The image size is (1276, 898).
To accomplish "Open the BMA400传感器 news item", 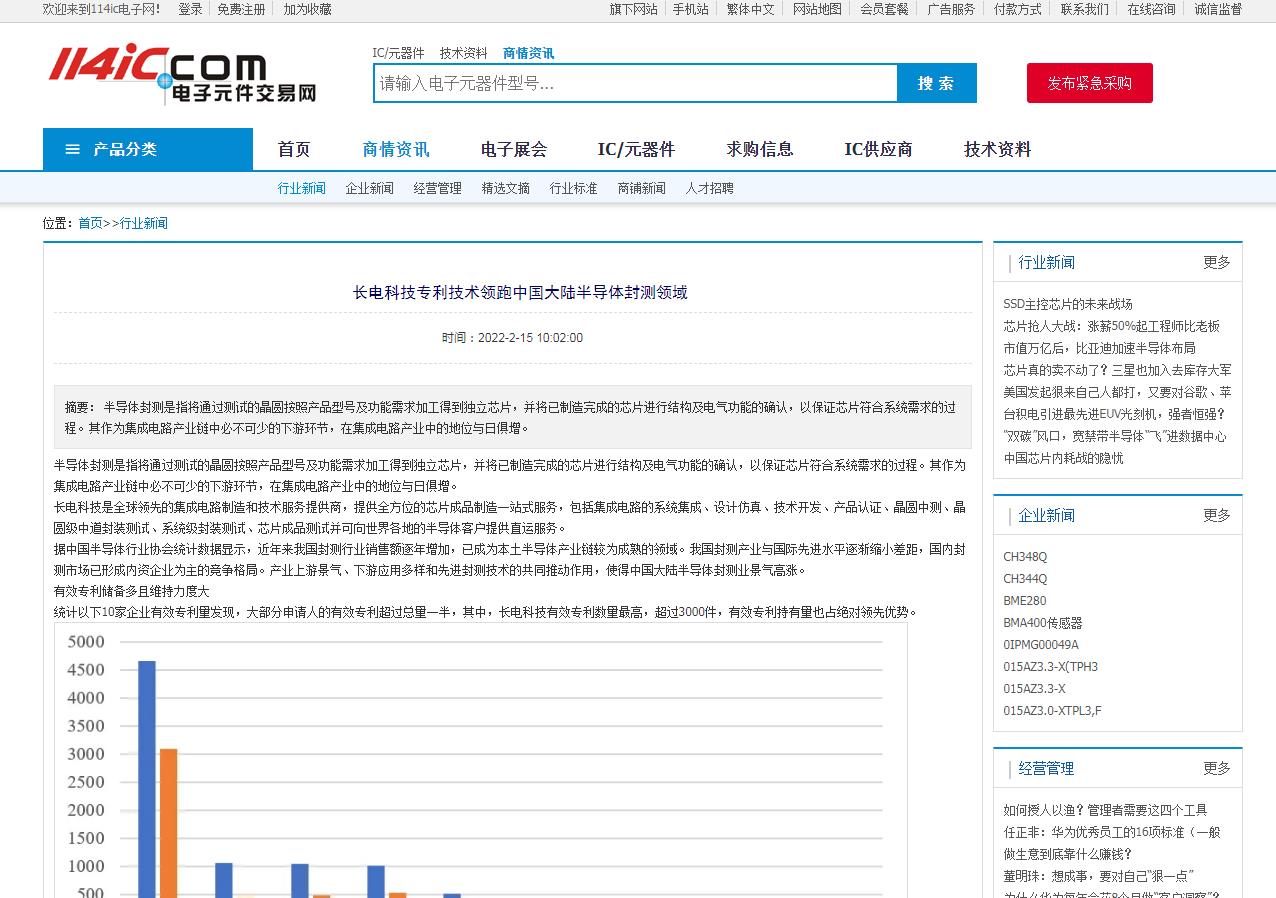I will pyautogui.click(x=1043, y=623).
